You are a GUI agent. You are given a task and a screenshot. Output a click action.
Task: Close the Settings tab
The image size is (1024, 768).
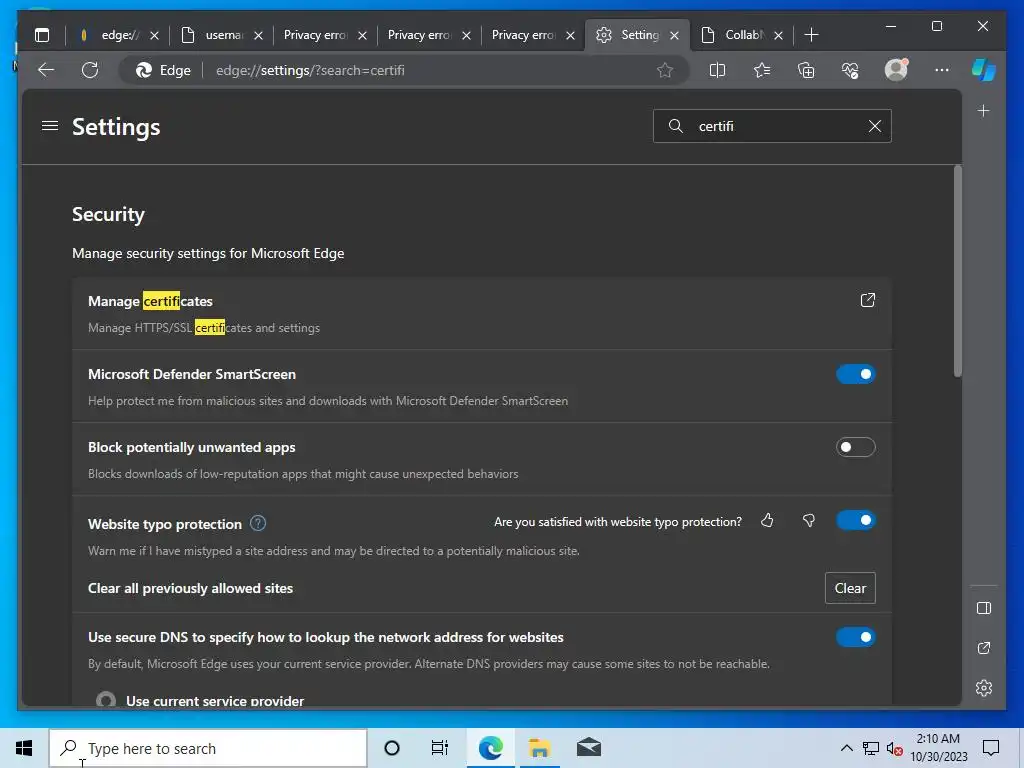point(674,35)
